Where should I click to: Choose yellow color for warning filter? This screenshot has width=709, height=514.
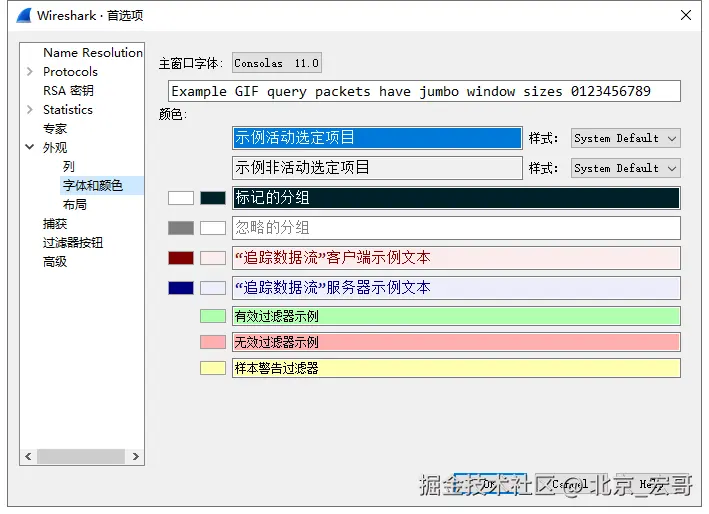tap(213, 368)
